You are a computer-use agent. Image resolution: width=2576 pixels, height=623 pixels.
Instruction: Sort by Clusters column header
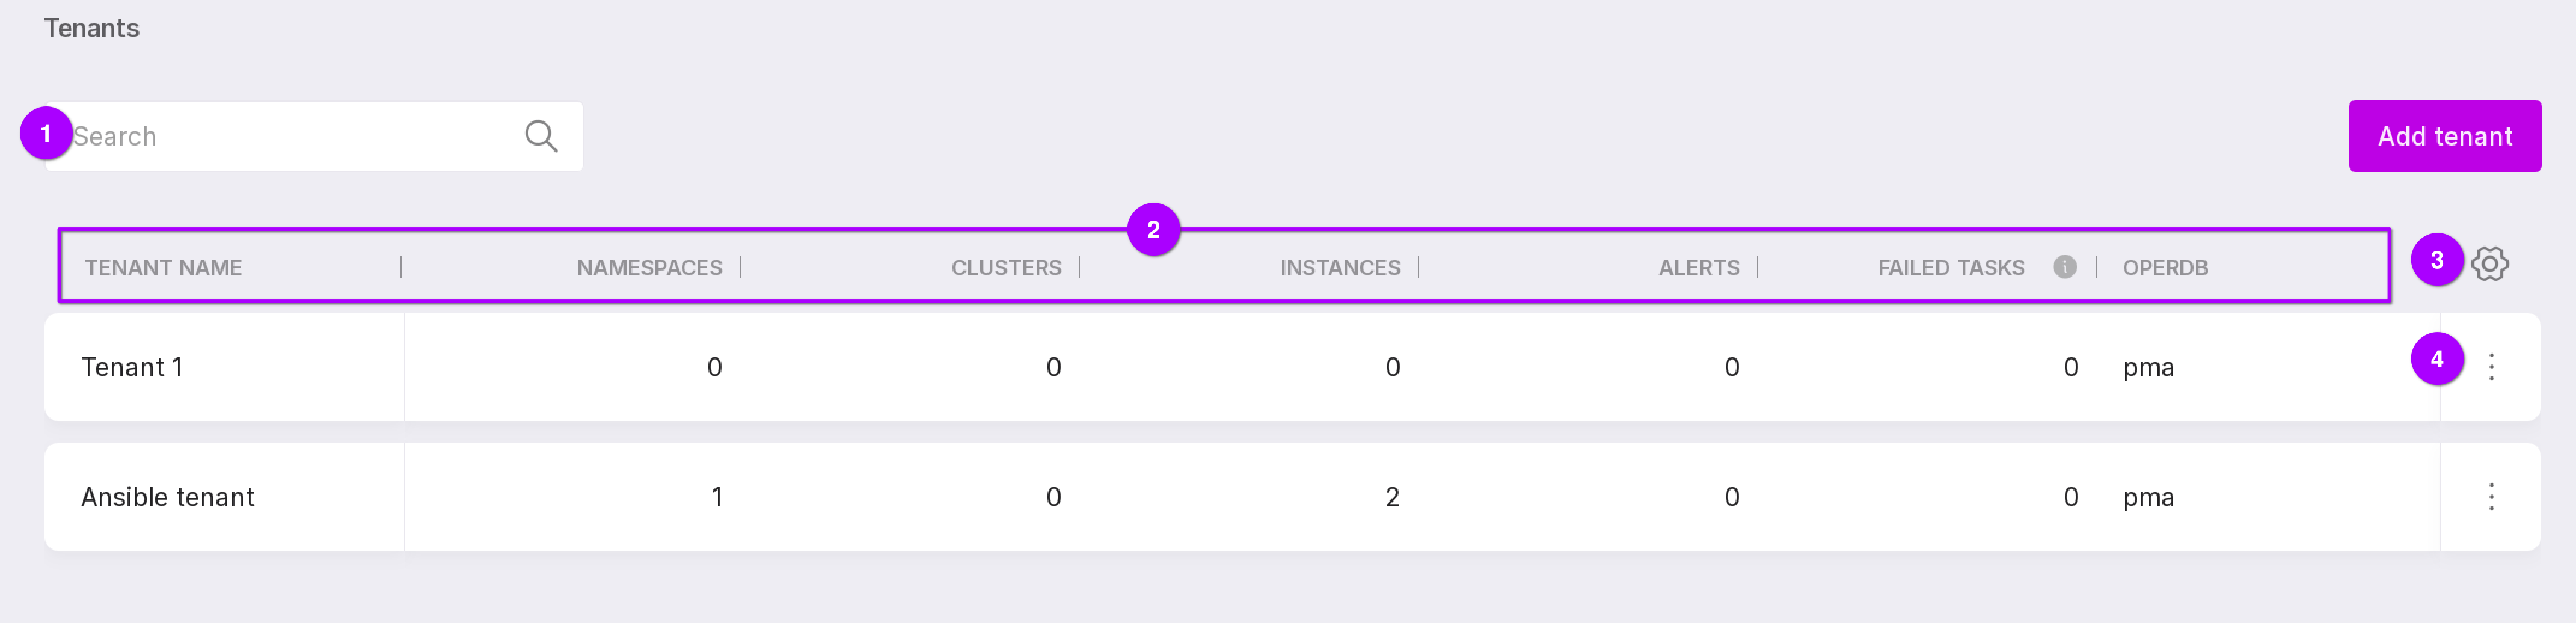tap(1006, 268)
